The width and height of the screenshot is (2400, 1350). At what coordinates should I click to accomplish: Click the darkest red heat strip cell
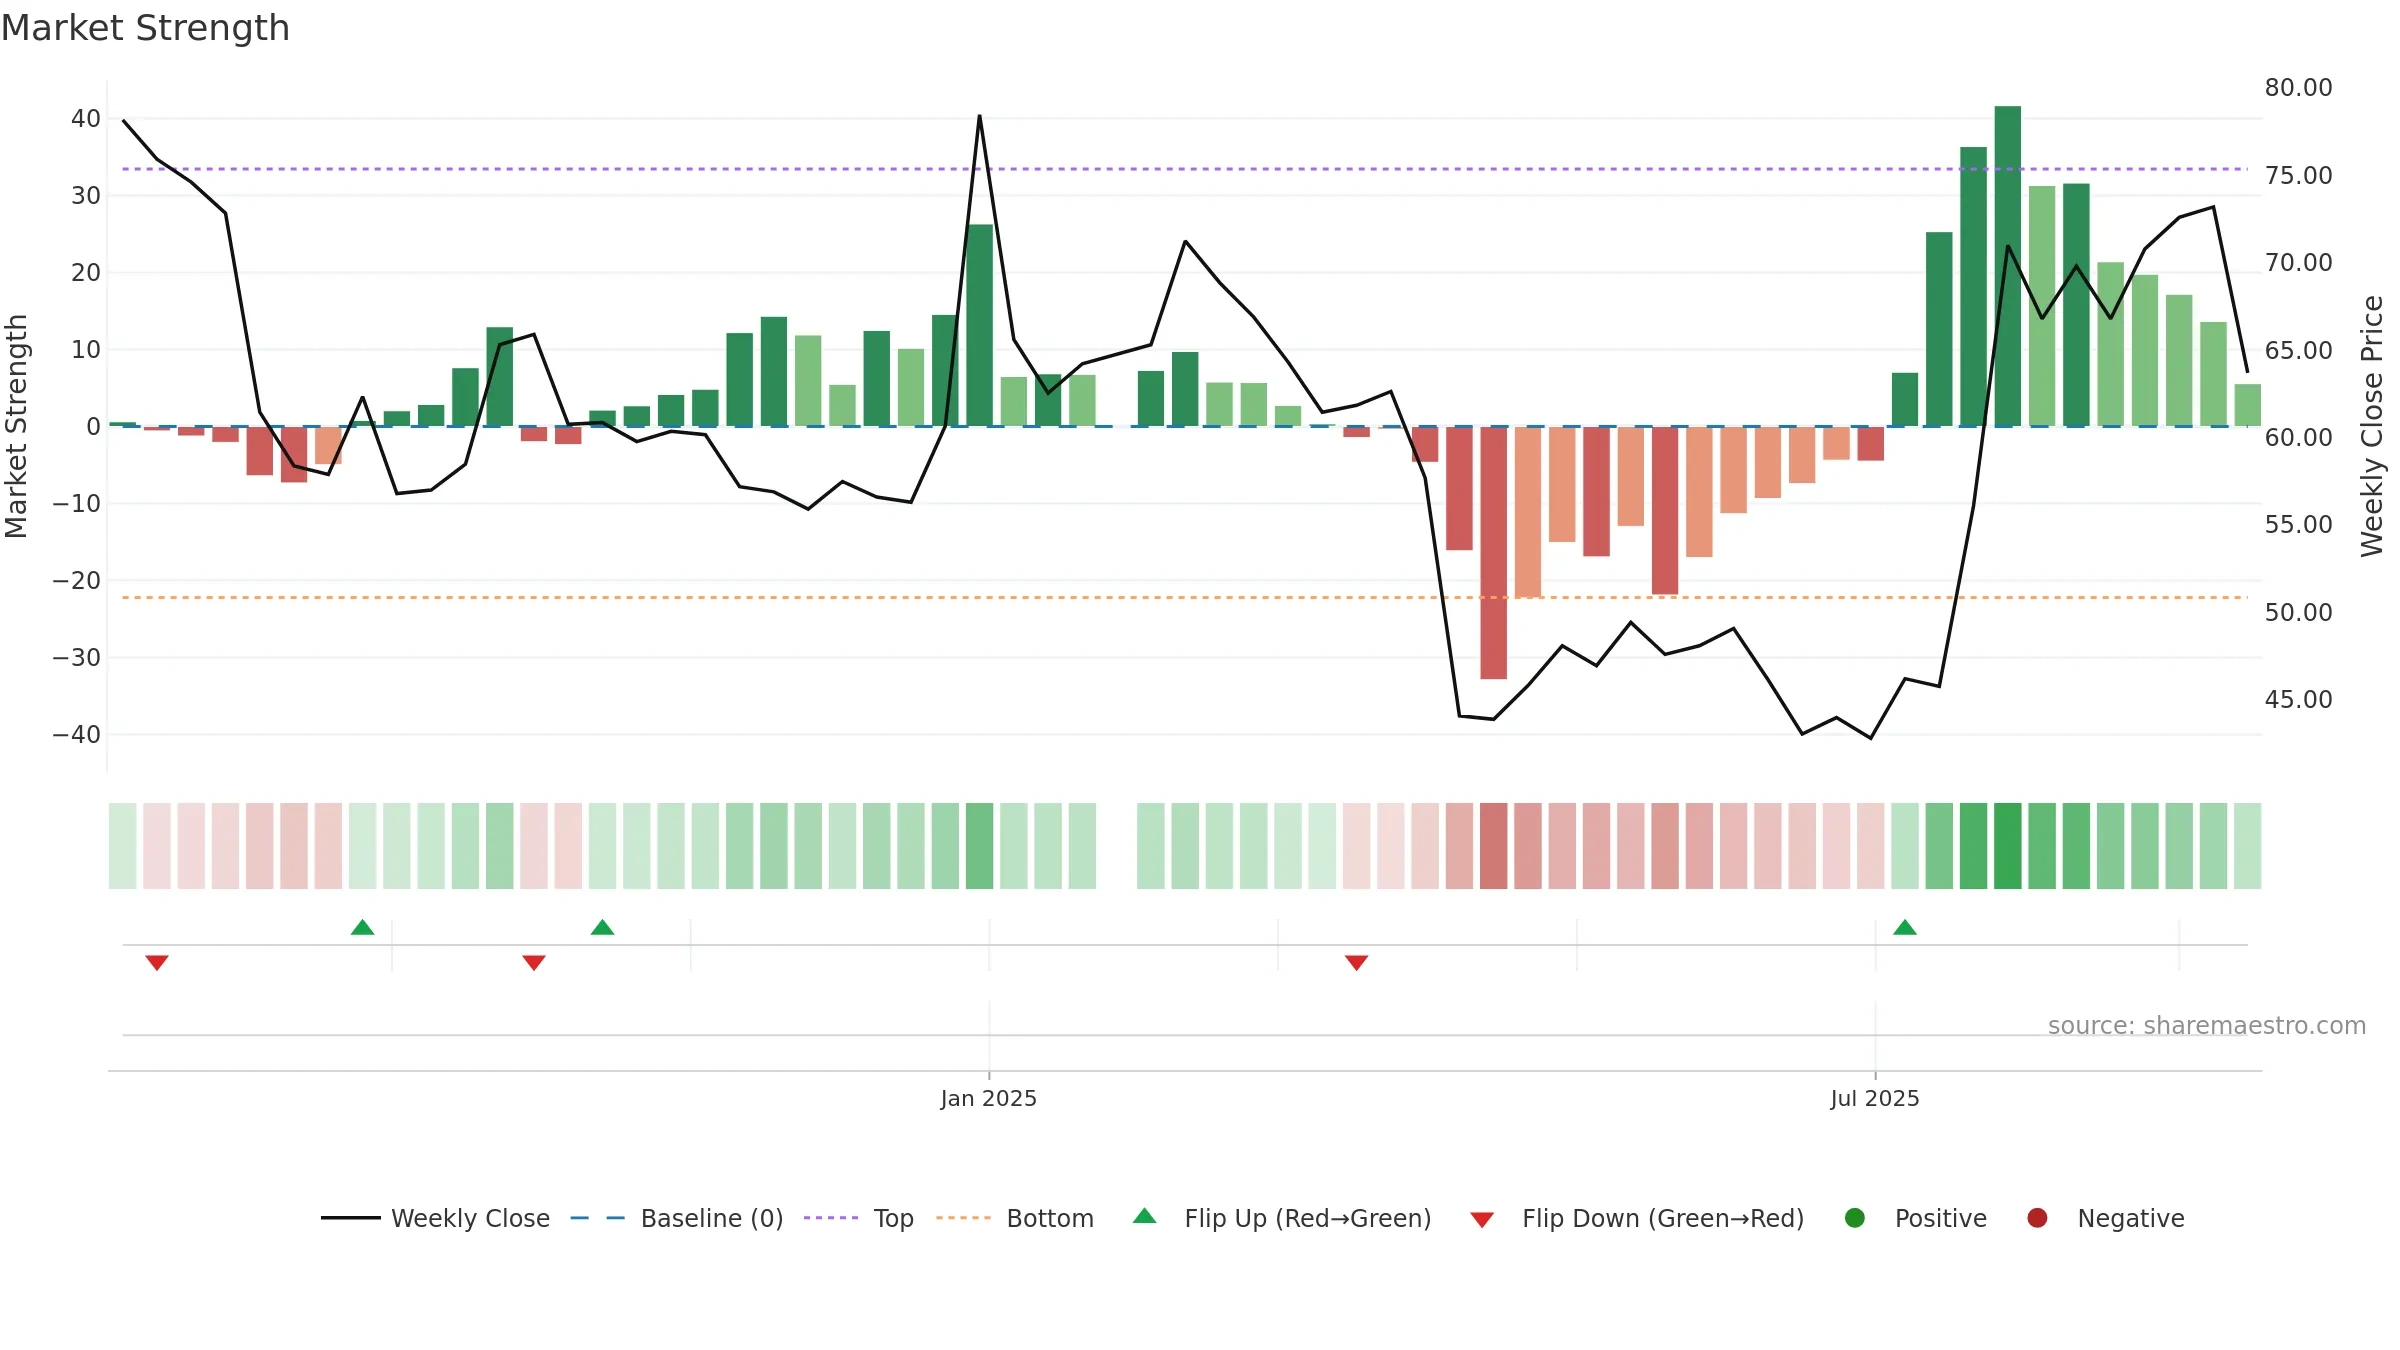[x=1494, y=846]
